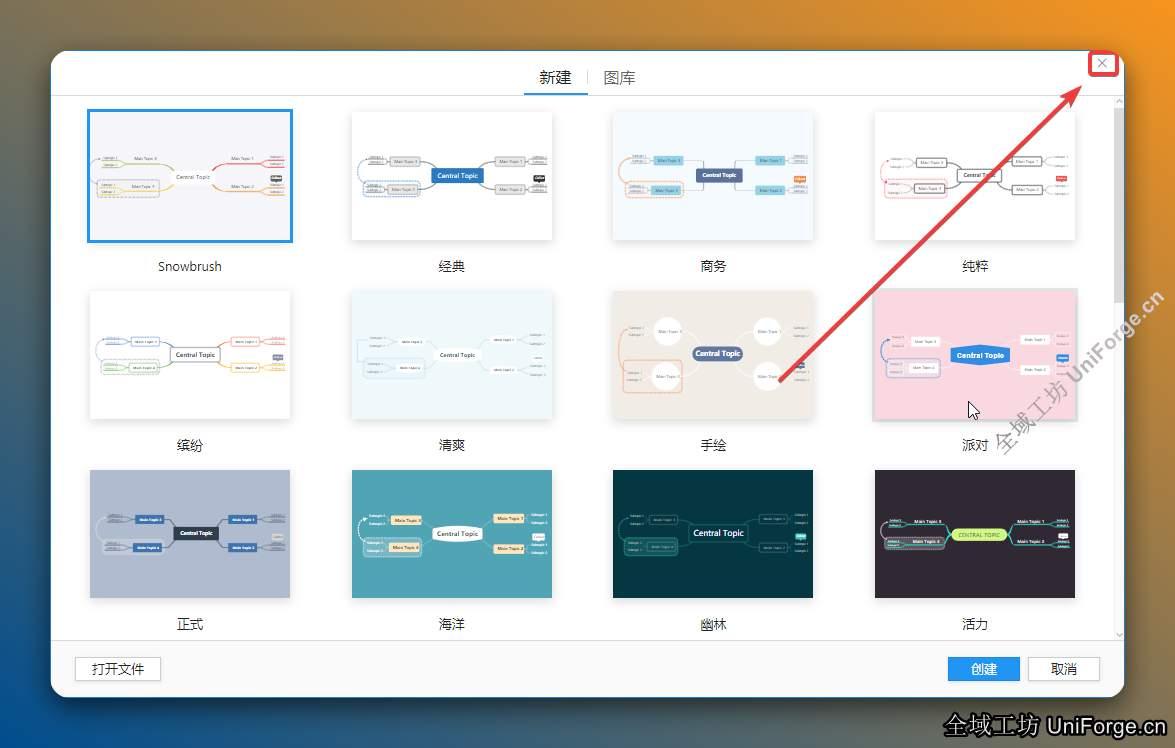The image size is (1175, 748).
Task: Click the 取消 button
Action: point(1063,669)
